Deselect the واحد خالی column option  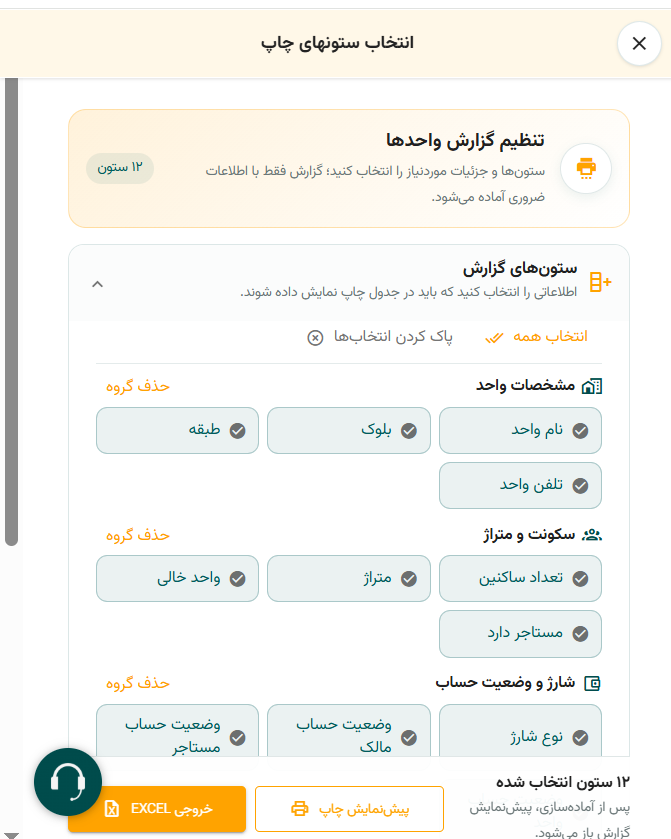tap(178, 578)
